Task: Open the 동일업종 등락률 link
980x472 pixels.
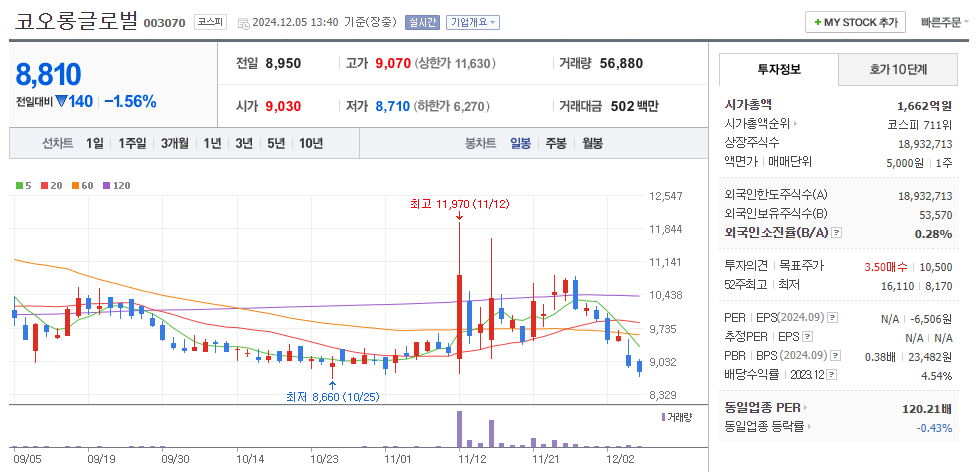Action: (769, 427)
